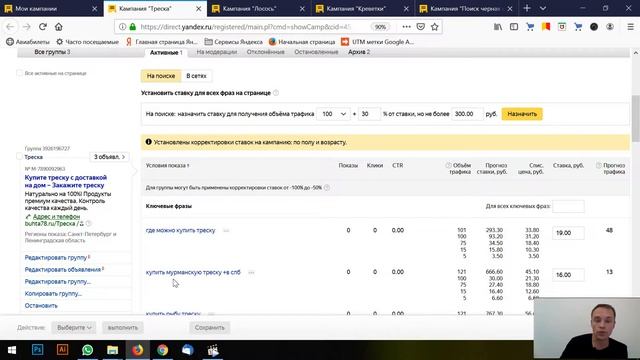Click keyword где можно купить треску
Viewport: 640px width, 360px height.
[180, 230]
